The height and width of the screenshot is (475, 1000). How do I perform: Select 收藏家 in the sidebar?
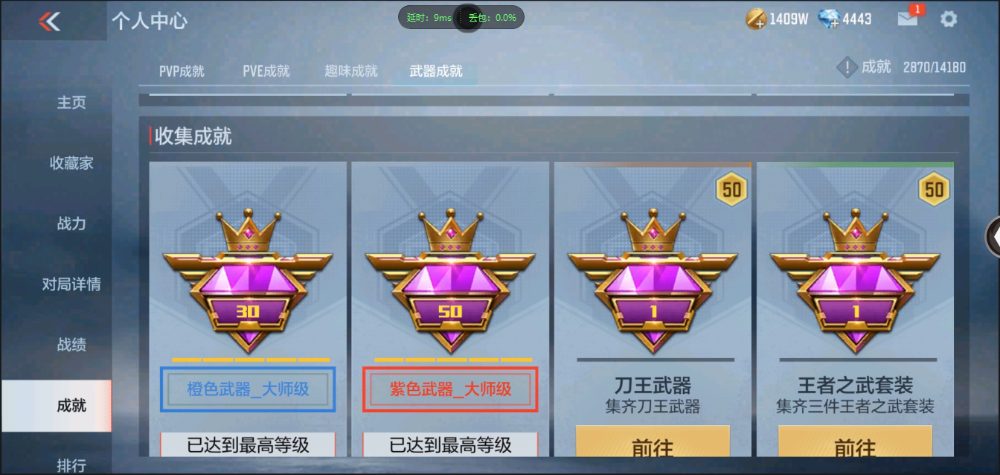click(x=71, y=163)
